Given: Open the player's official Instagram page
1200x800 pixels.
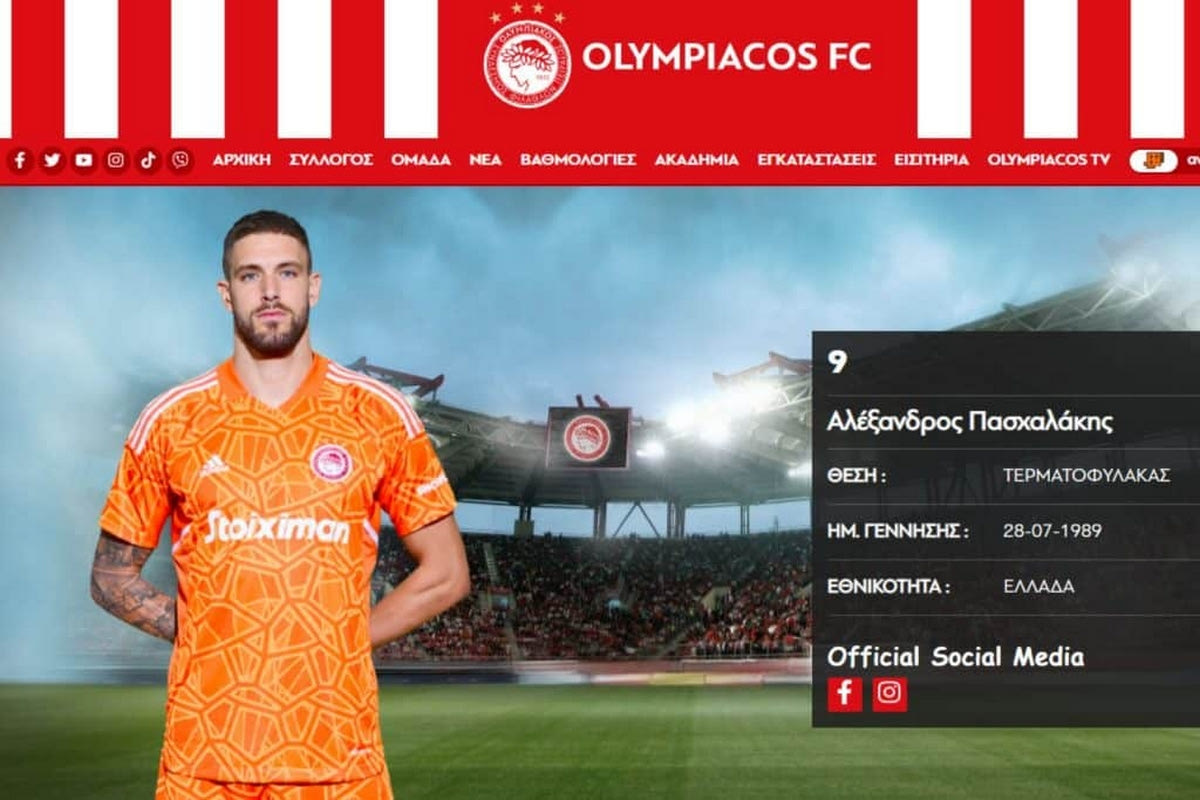Looking at the screenshot, I should [x=890, y=694].
